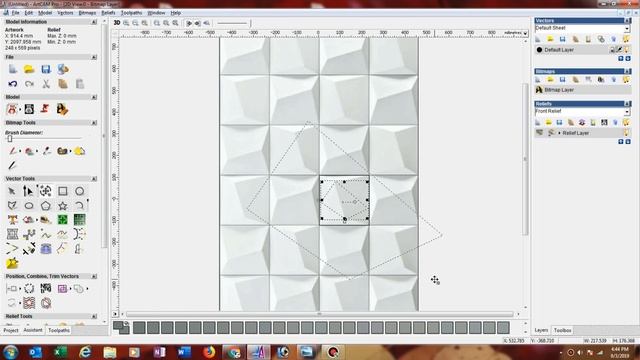The width and height of the screenshot is (640, 360).
Task: Open the Vectors menu
Action: [65, 13]
